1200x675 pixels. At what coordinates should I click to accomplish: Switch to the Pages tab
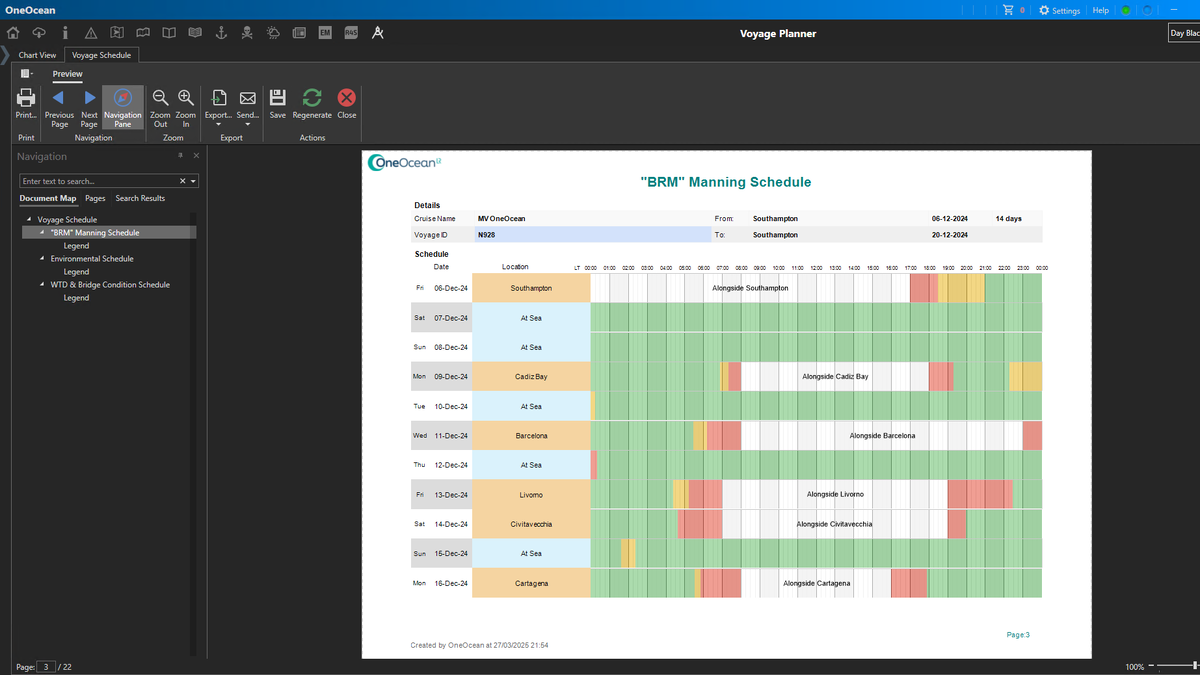tap(95, 198)
